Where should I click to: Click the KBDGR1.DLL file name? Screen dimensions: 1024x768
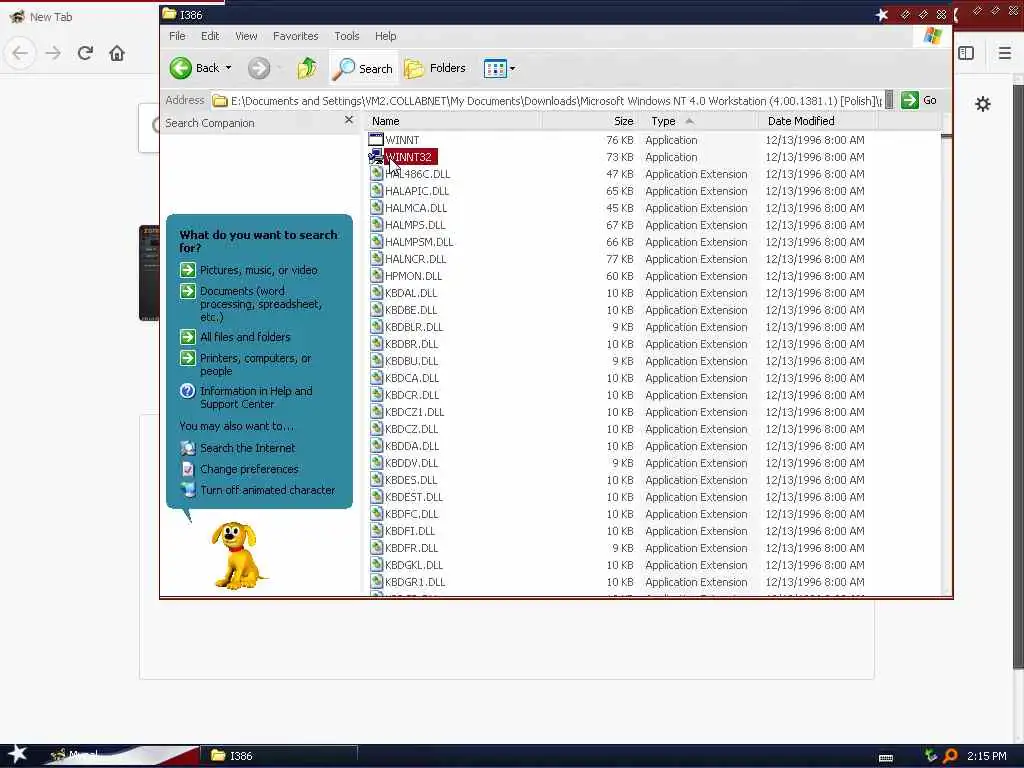tap(415, 582)
